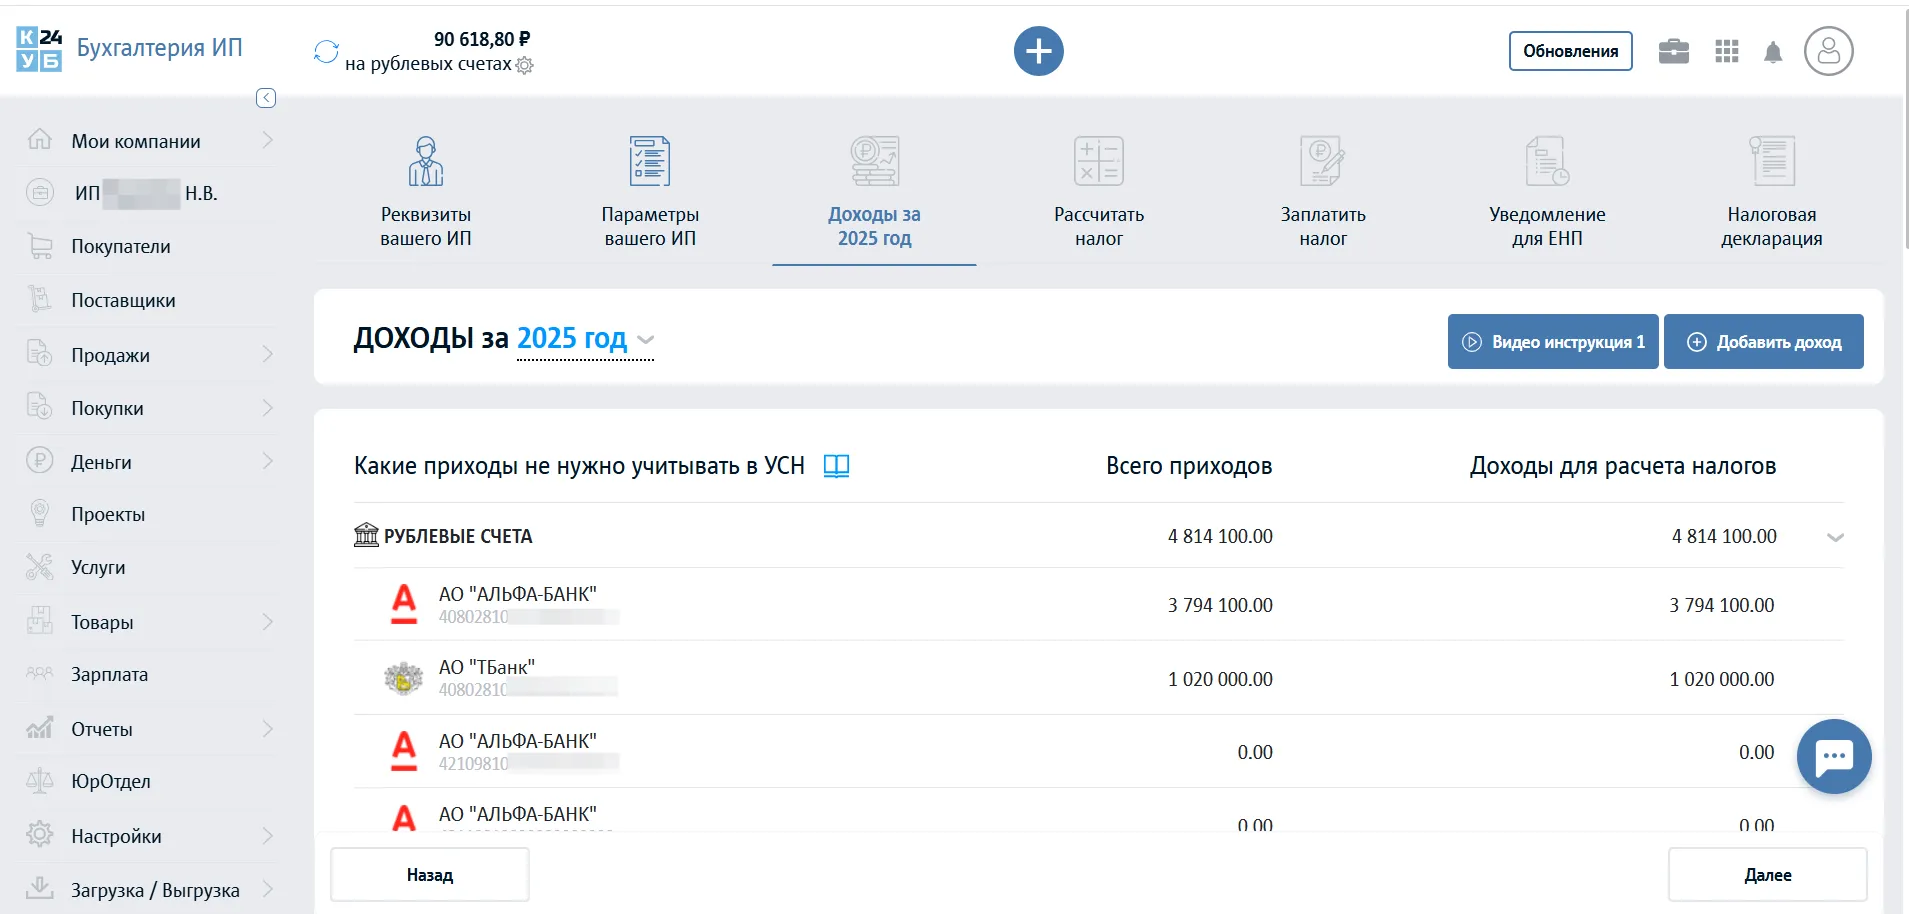
Task: Expand the Деньги sidebar section
Action: click(150, 462)
